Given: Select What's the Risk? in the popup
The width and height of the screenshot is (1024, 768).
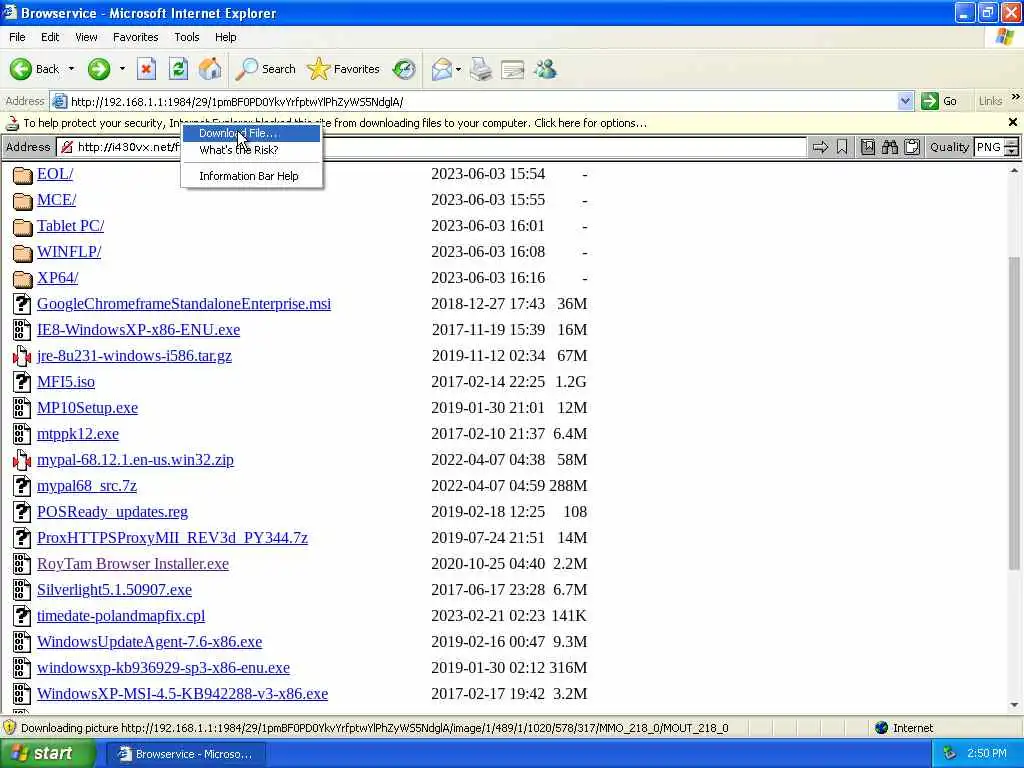Looking at the screenshot, I should [251, 150].
